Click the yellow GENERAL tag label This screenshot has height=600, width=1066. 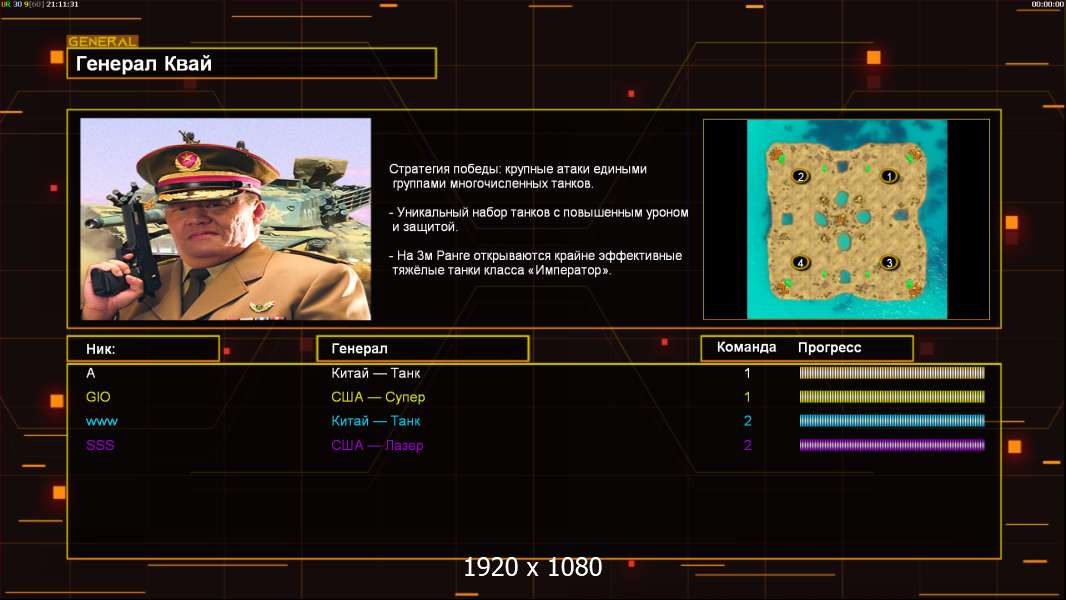click(x=102, y=42)
